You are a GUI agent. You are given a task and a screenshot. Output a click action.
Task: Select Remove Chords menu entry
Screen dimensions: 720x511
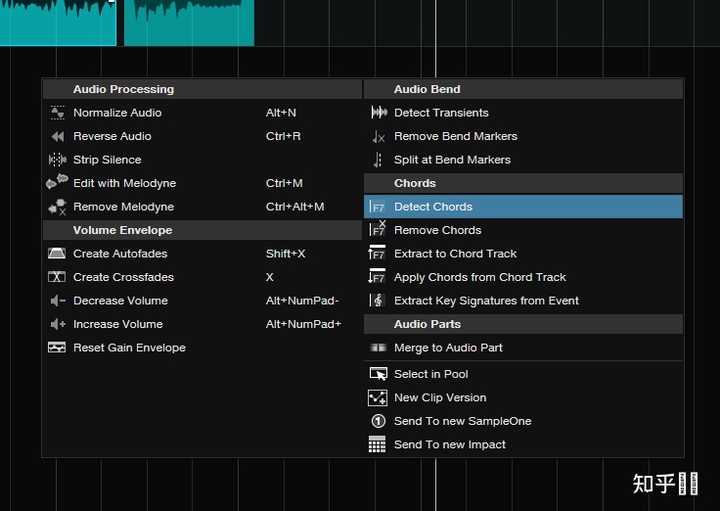tap(437, 230)
